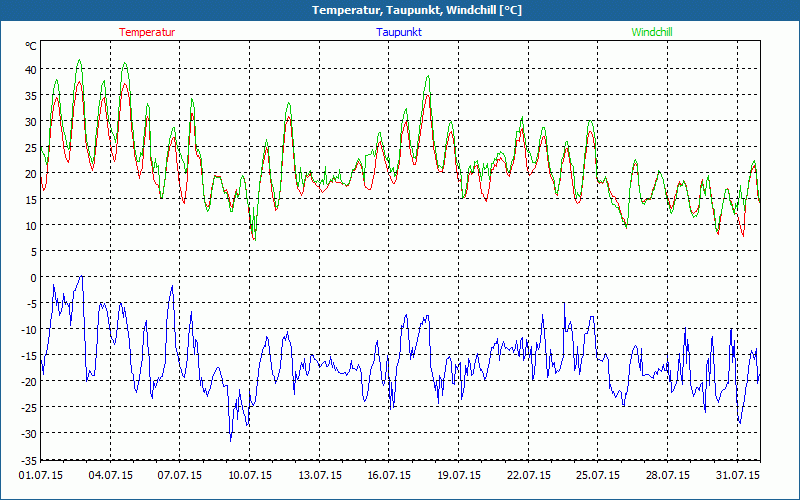800x500 pixels.
Task: Click the 01.07.15 date on x-axis
Action: [x=40, y=475]
